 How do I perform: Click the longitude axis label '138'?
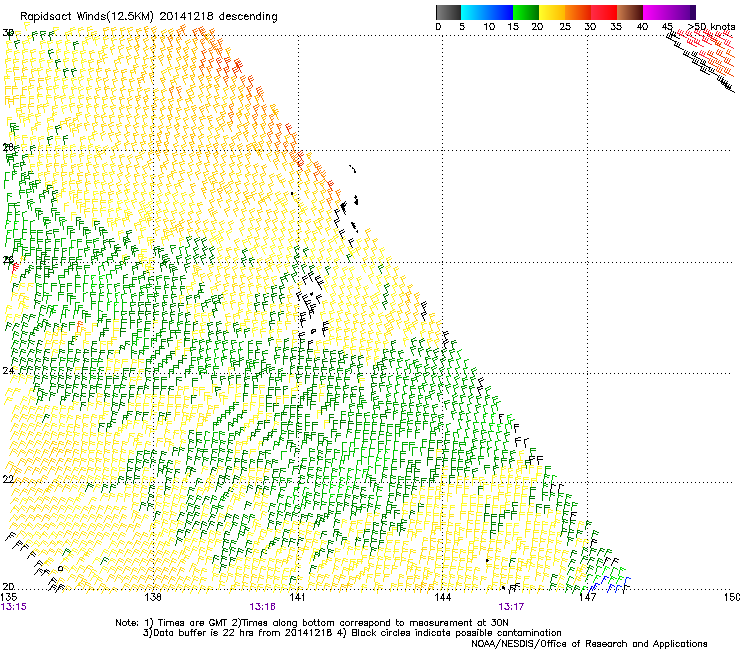click(x=153, y=597)
